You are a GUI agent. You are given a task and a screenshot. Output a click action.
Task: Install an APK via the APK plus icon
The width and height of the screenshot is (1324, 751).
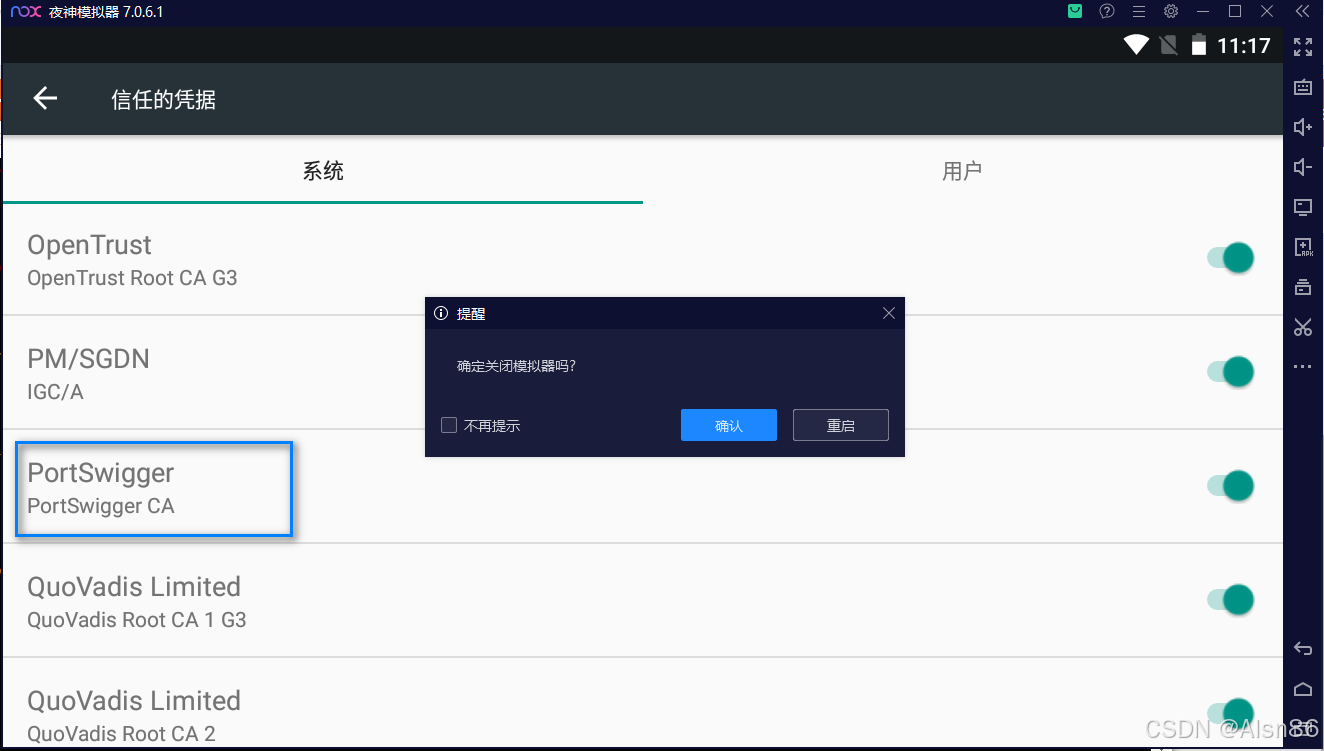(1302, 247)
